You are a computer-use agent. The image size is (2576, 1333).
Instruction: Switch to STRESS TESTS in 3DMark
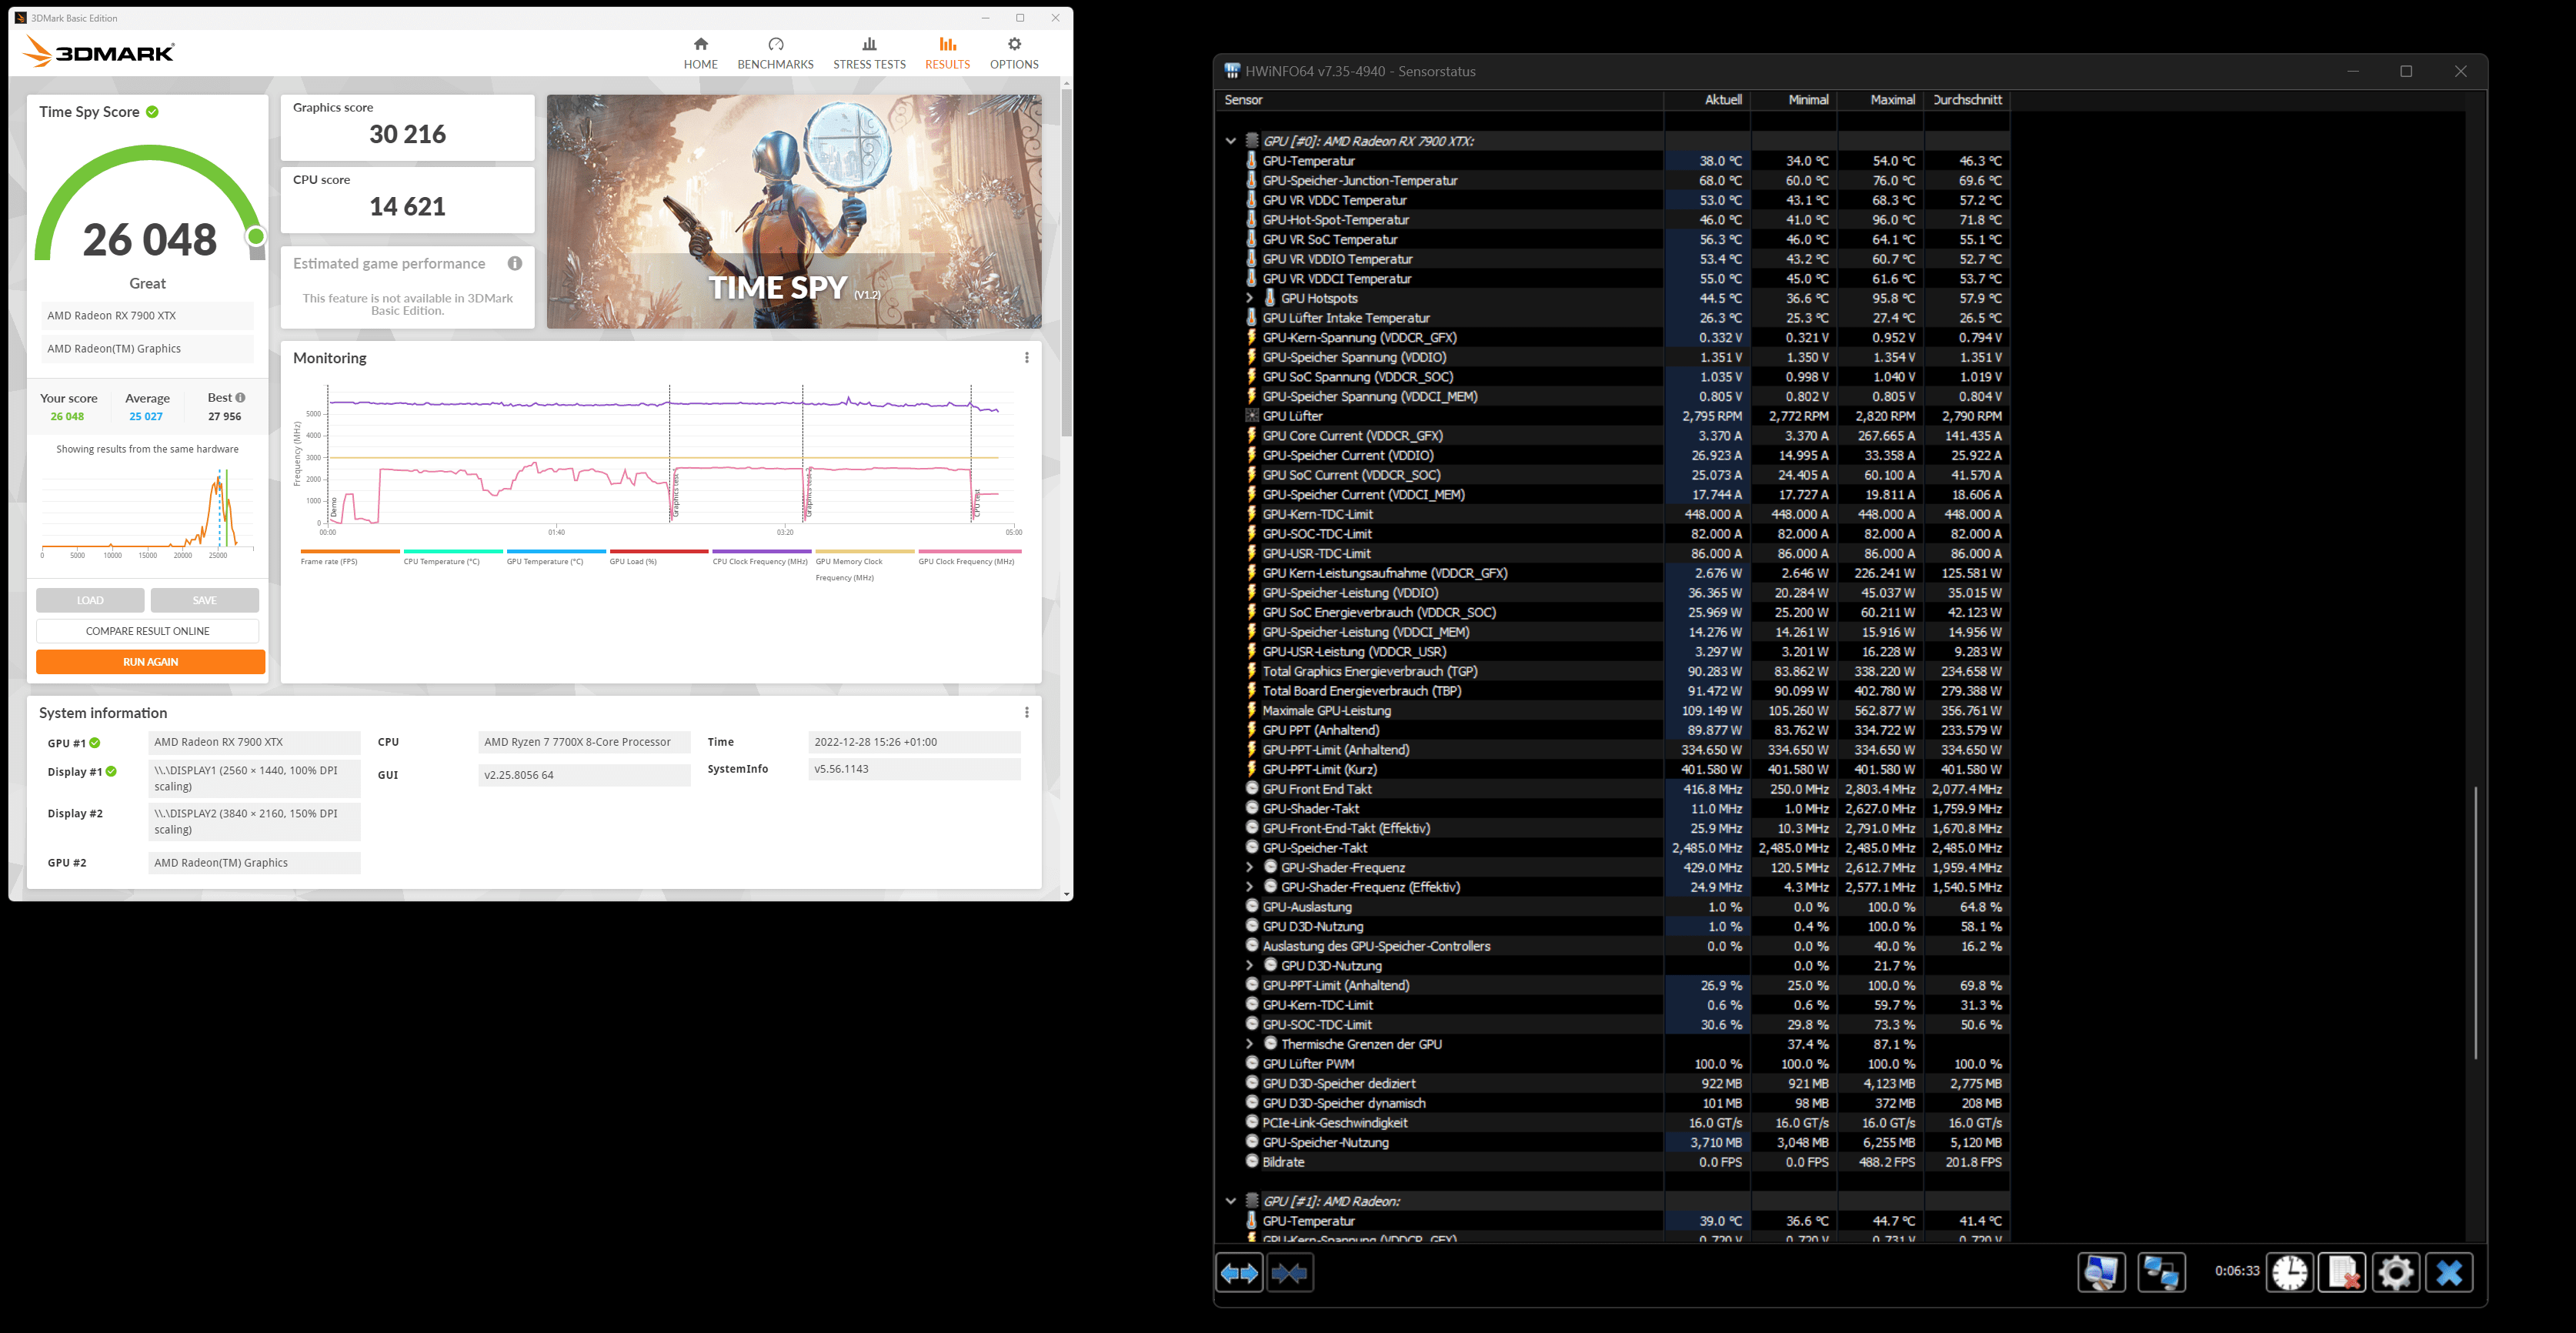869,53
